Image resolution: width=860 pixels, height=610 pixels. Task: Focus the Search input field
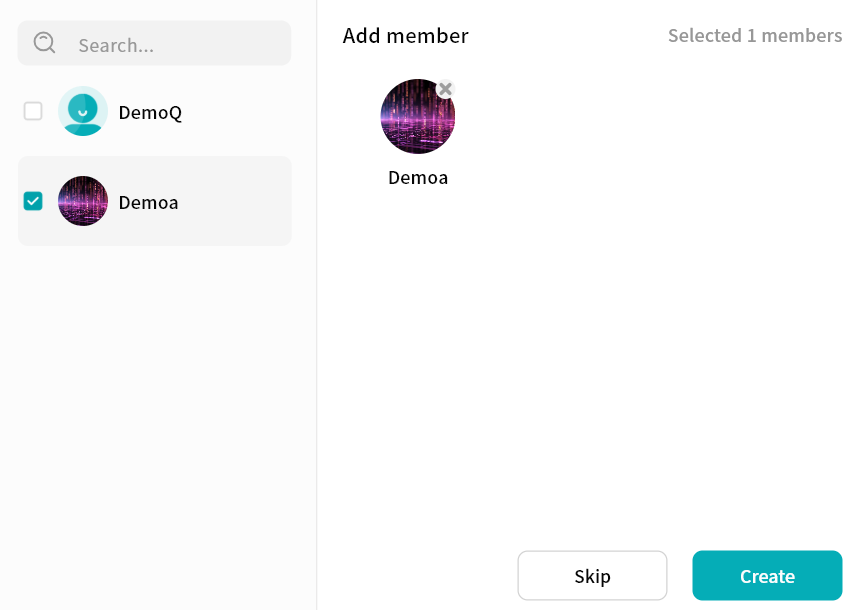click(170, 44)
